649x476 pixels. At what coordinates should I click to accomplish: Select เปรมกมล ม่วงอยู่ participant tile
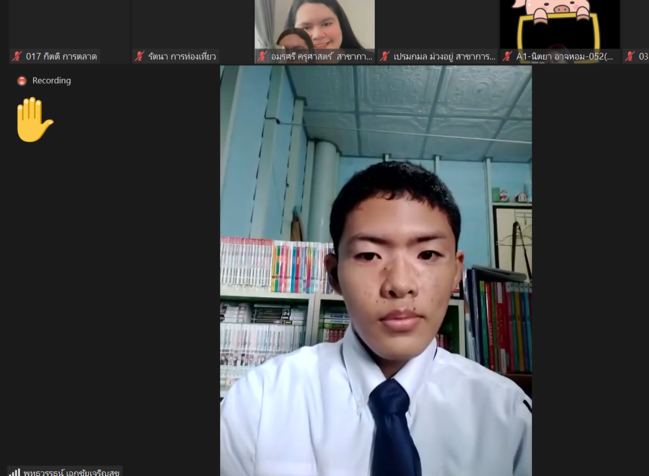437,25
